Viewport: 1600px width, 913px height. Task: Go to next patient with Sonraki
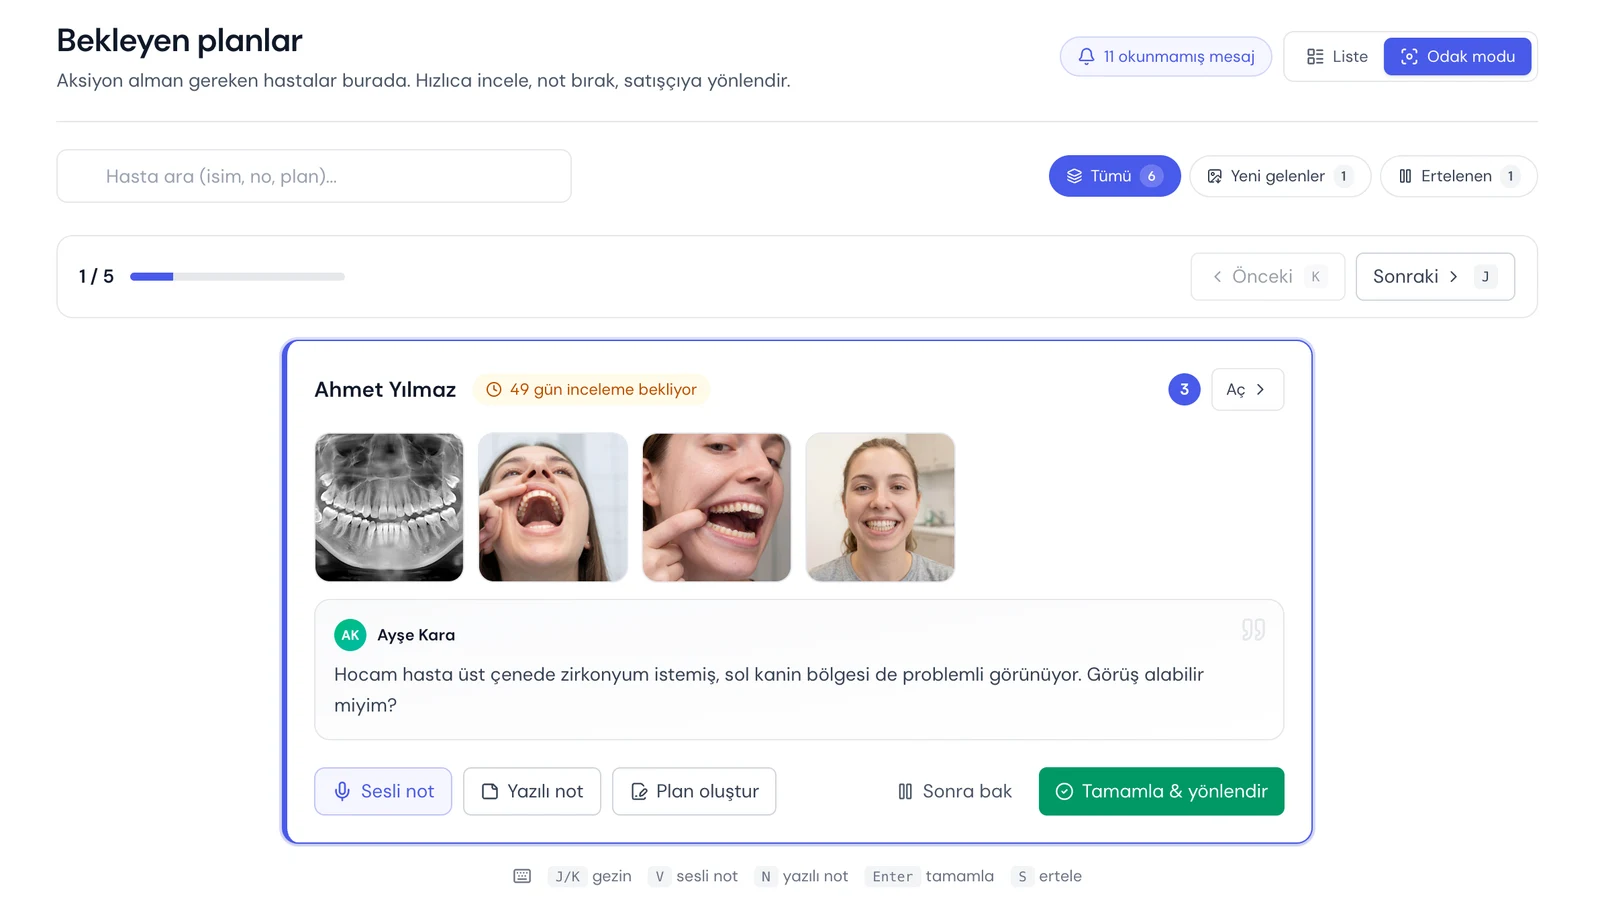click(1434, 277)
